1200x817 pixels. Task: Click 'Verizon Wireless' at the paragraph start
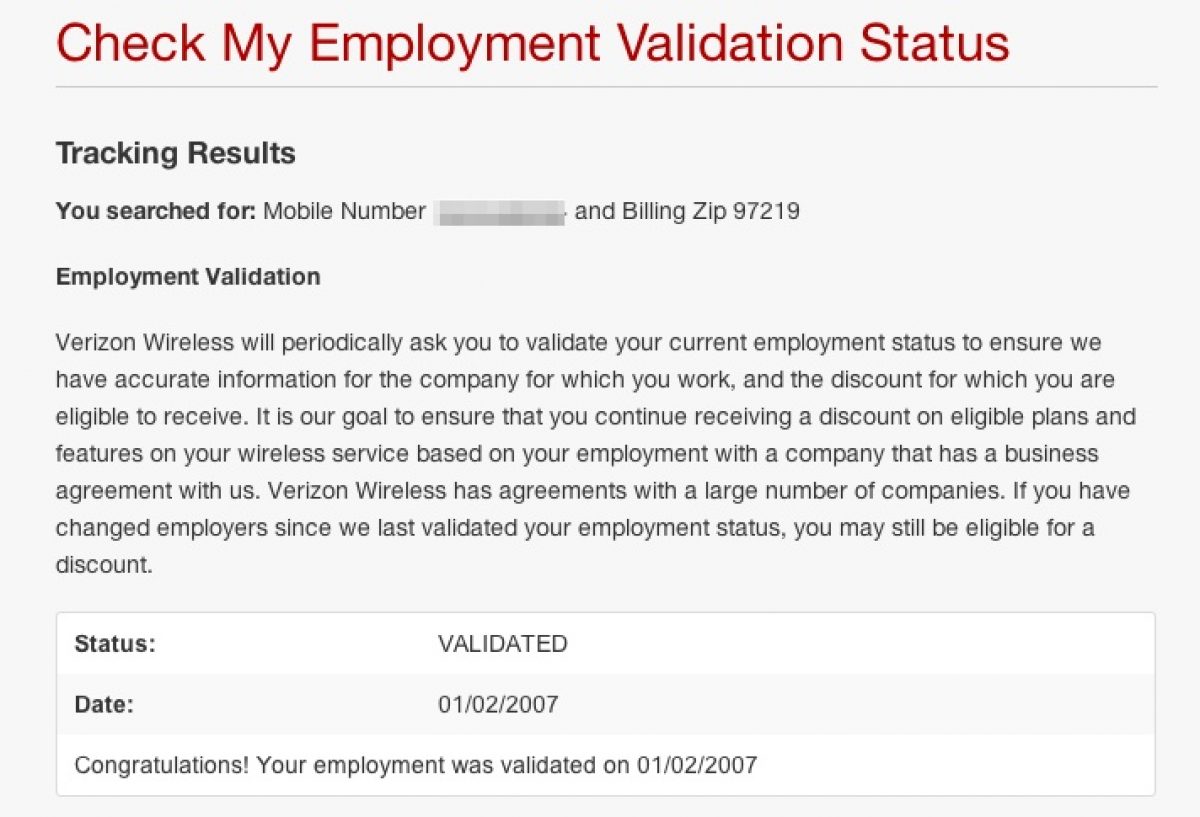[145, 343]
